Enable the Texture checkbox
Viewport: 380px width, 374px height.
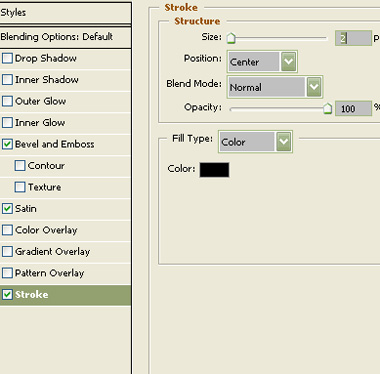tap(20, 187)
